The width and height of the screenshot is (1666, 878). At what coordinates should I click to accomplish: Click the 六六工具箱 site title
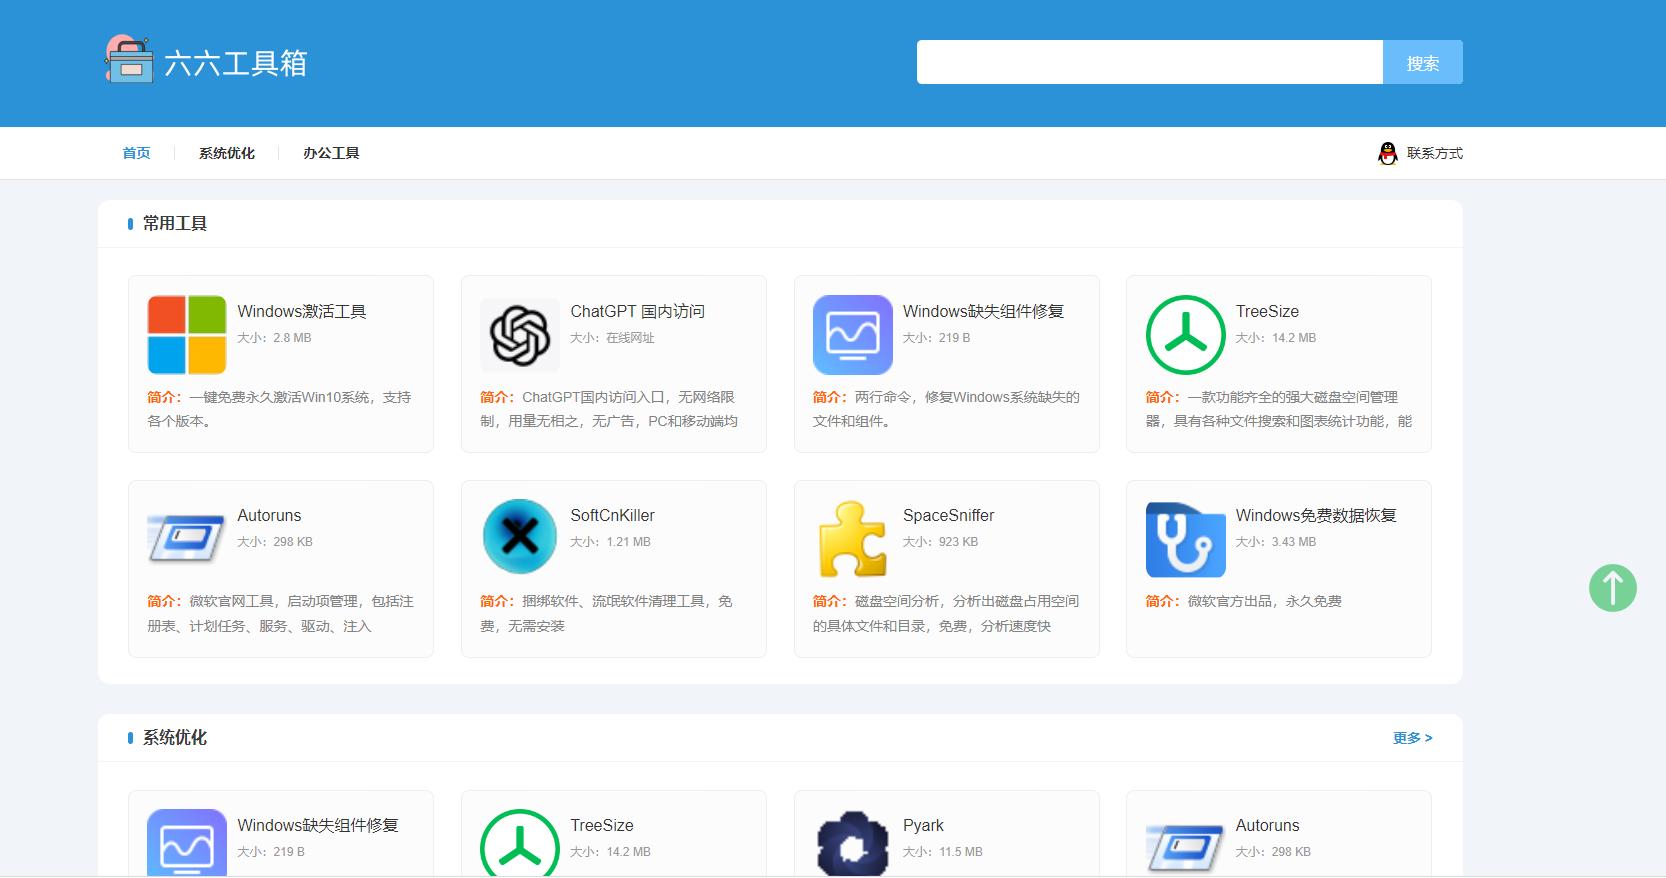[235, 63]
